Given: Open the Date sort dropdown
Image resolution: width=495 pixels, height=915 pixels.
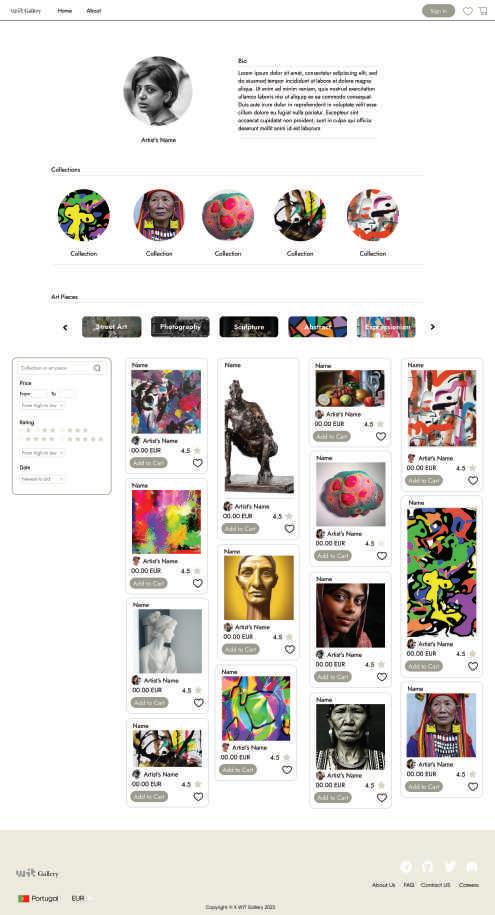Looking at the screenshot, I should 42,479.
